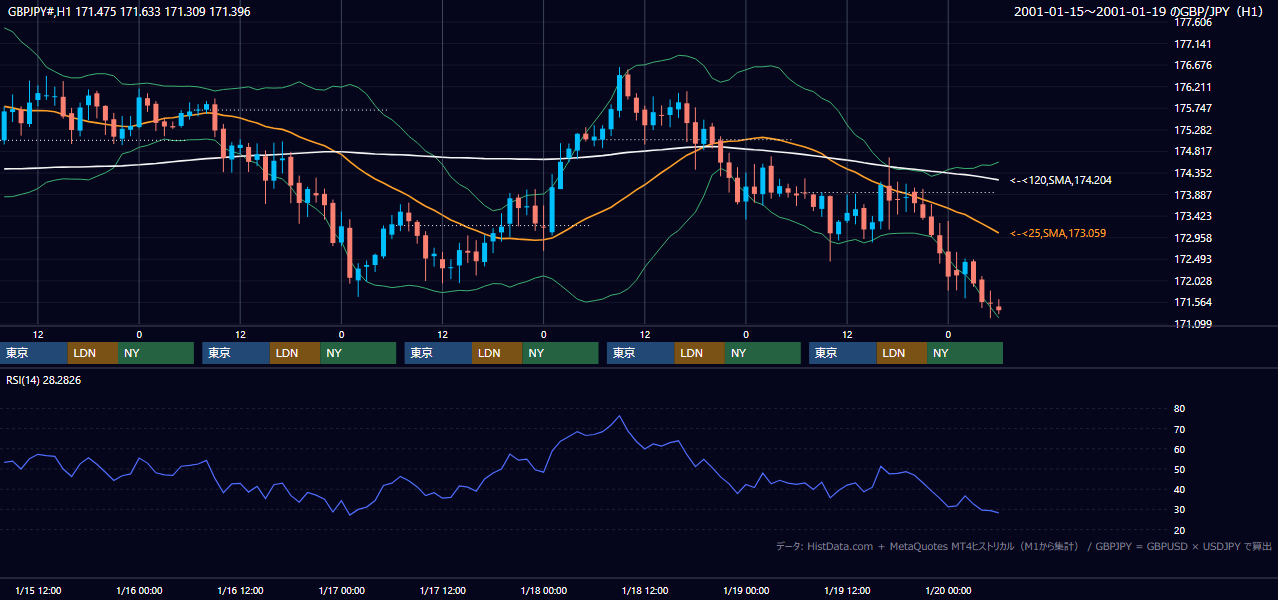Image resolution: width=1278 pixels, height=600 pixels.
Task: Select the last day's LDN session block
Action: click(902, 353)
